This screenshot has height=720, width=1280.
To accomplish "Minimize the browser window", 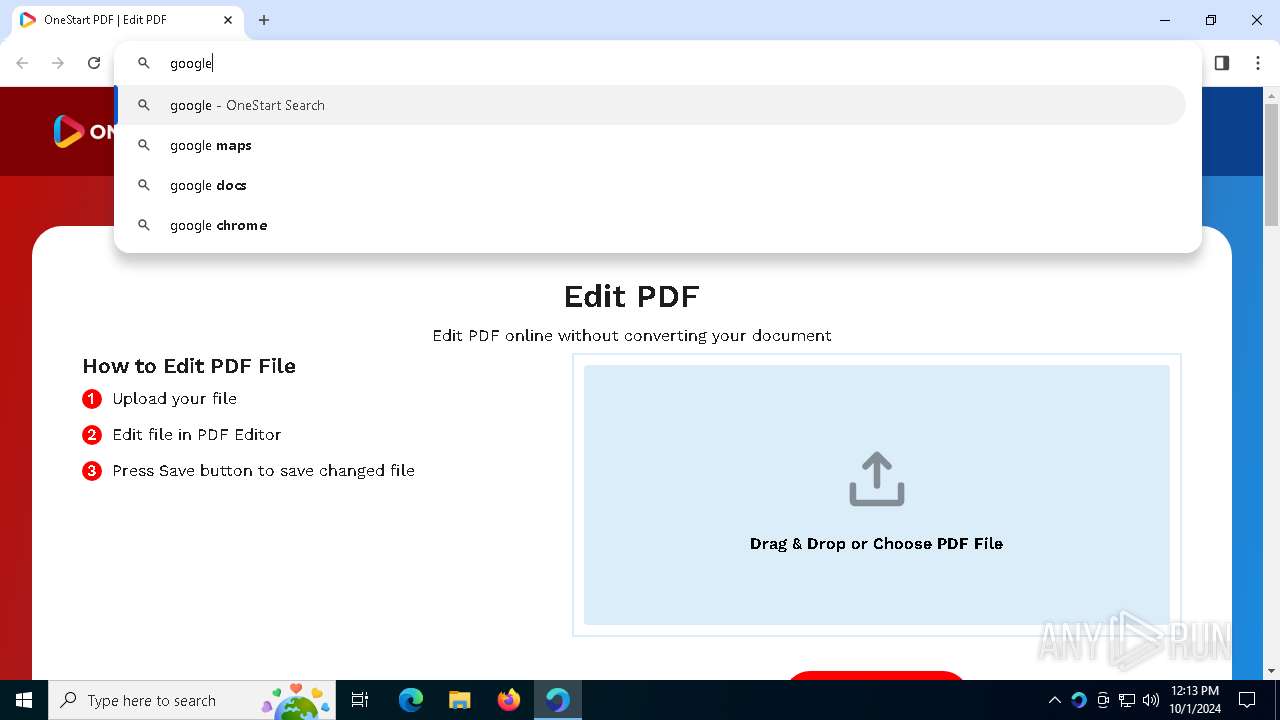I will (x=1165, y=20).
